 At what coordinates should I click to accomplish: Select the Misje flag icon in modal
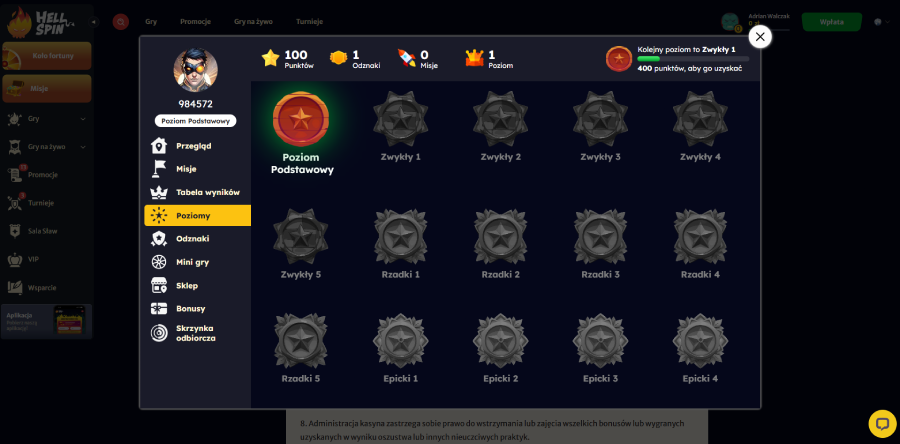coord(159,169)
